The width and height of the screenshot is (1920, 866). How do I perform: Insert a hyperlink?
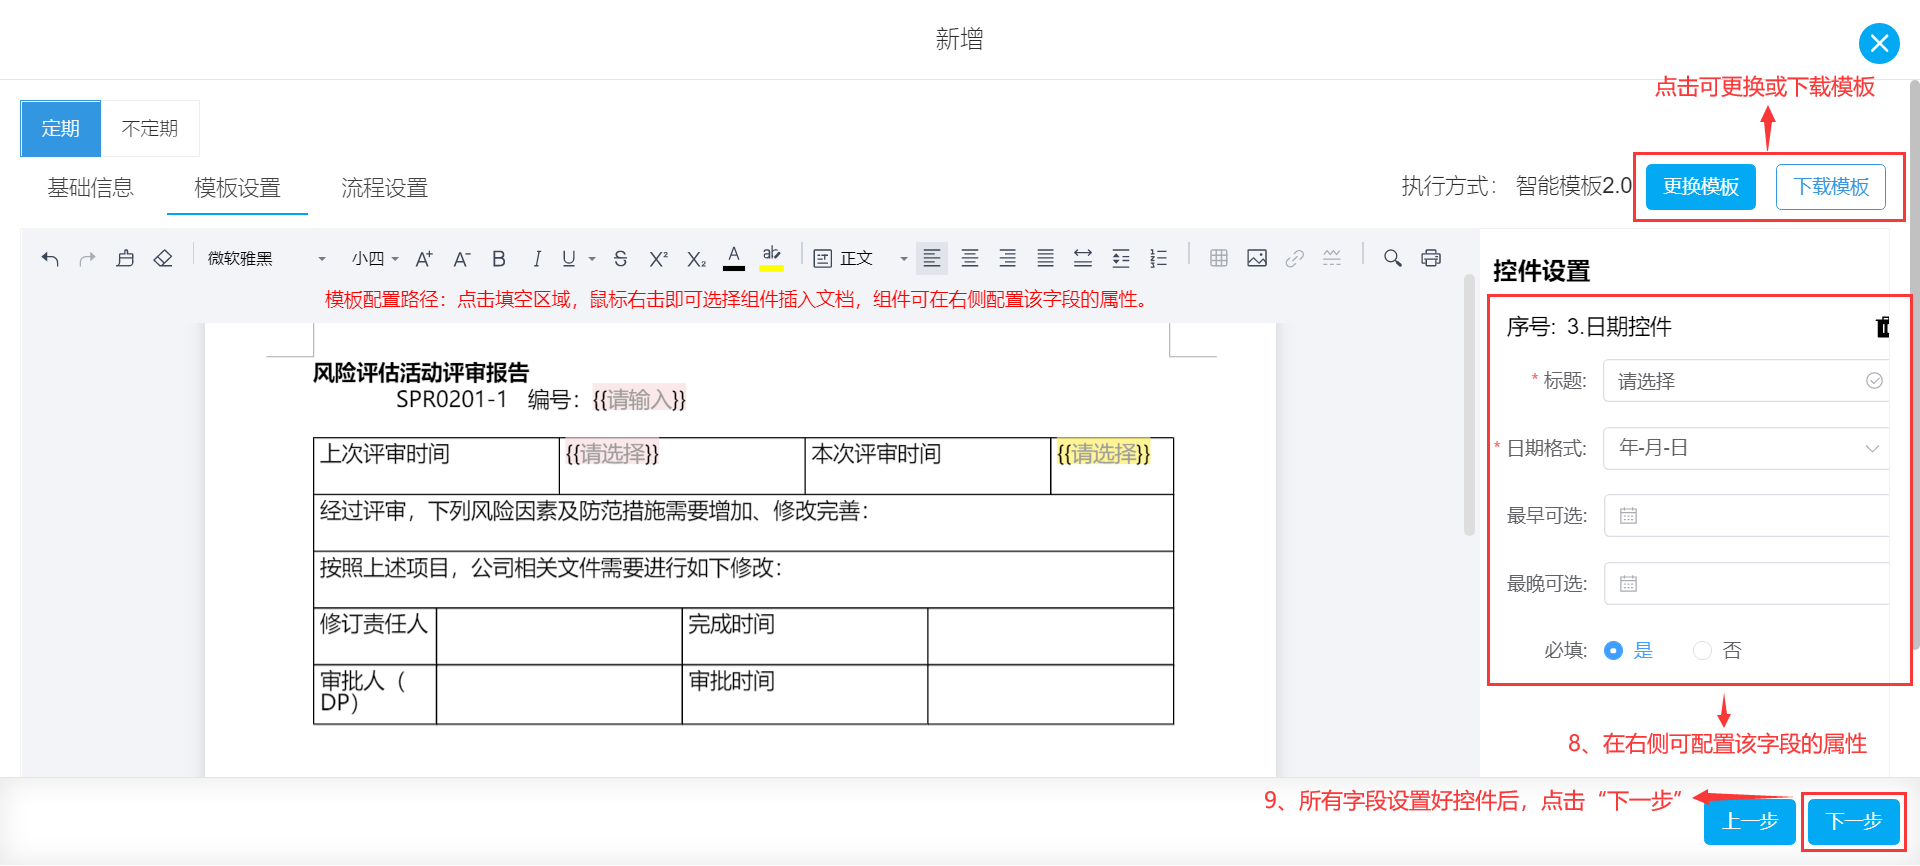[x=1295, y=258]
